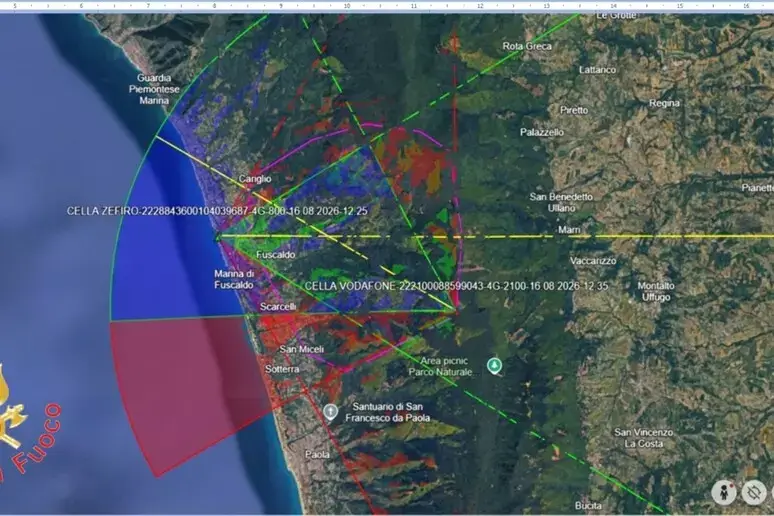Click the San Vincenzo La Costa label
774x516 pixels.
coord(644,438)
